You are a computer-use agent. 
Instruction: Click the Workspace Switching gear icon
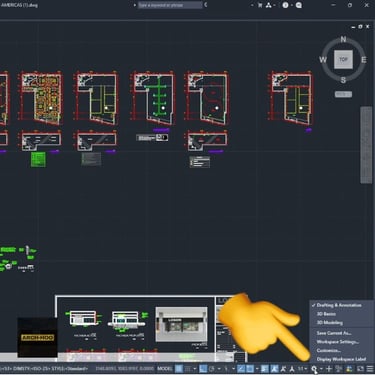pos(314,368)
